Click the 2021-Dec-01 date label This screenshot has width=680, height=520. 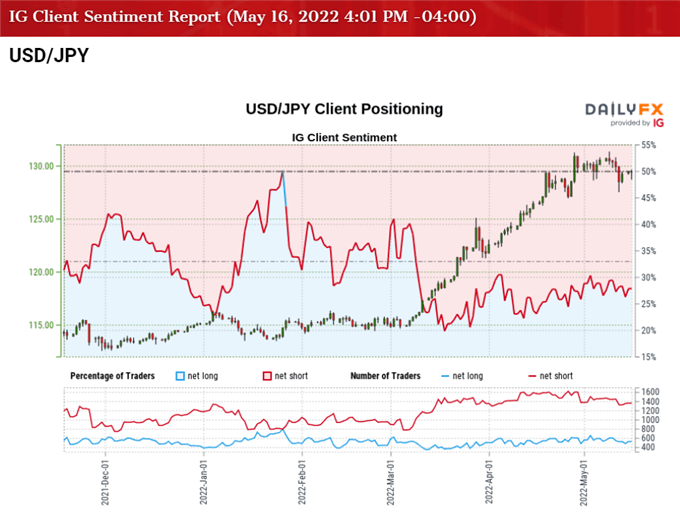(105, 483)
